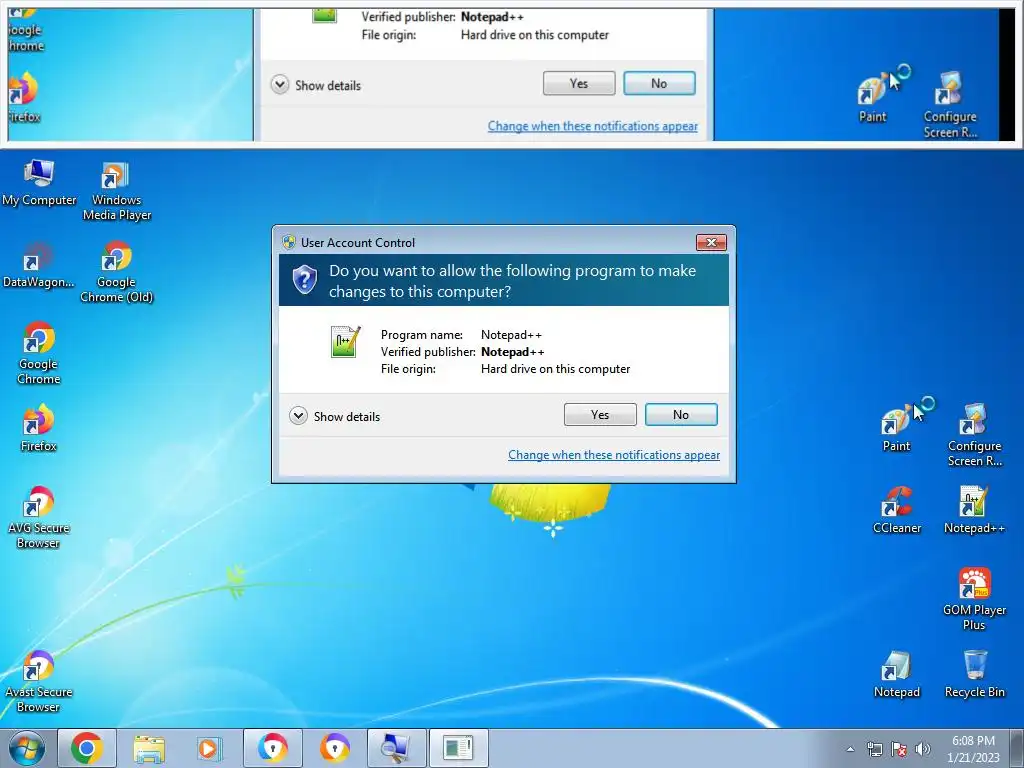Click the magnified Paint shortcut in Magnifier view
The width and height of the screenshot is (1024, 768).
click(873, 98)
